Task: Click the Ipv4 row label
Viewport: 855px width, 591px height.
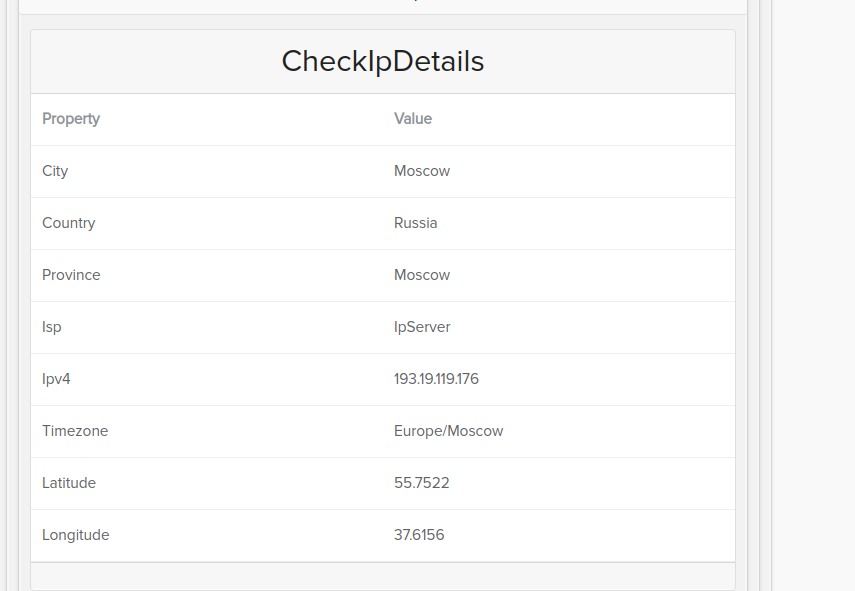Action: click(54, 379)
